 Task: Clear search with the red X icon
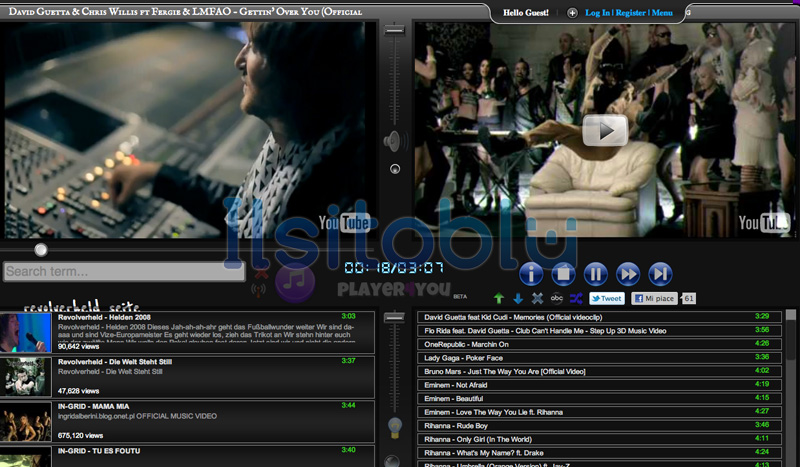click(x=261, y=274)
